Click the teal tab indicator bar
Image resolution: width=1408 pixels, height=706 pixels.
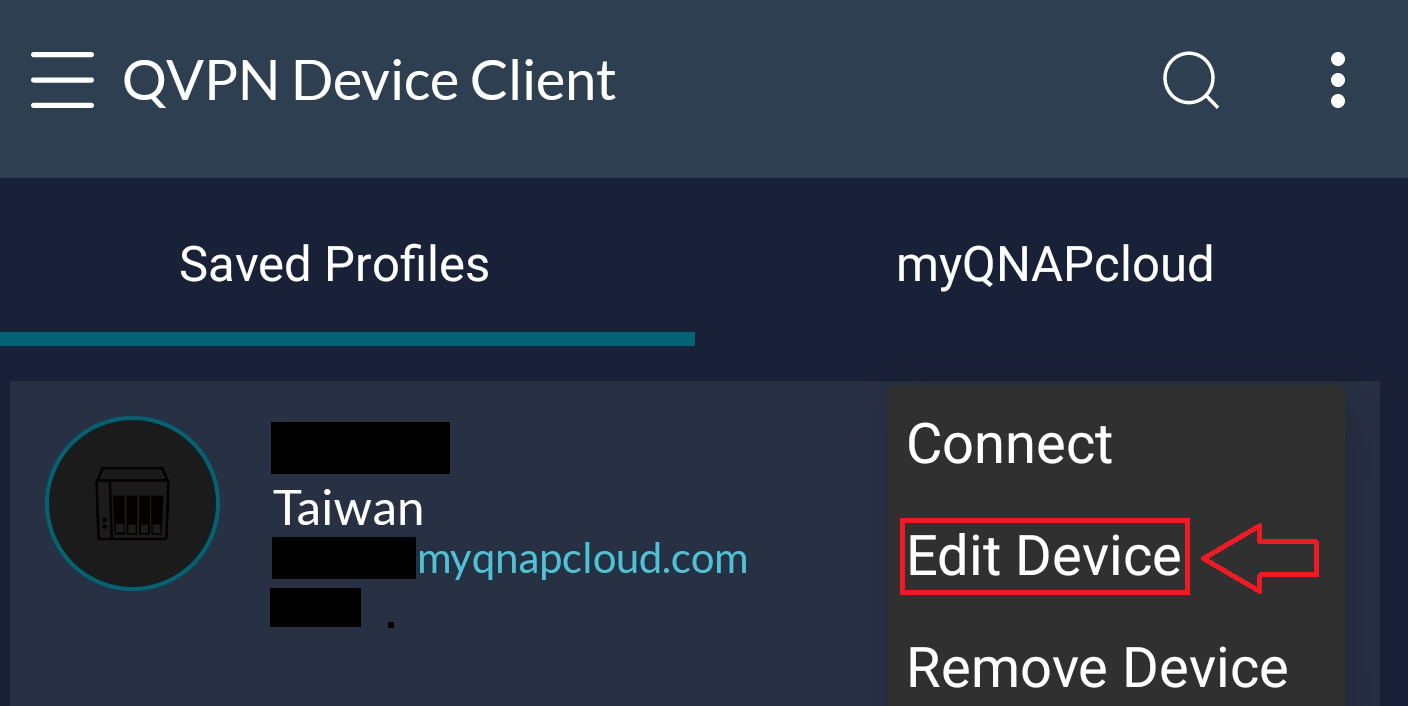click(348, 340)
